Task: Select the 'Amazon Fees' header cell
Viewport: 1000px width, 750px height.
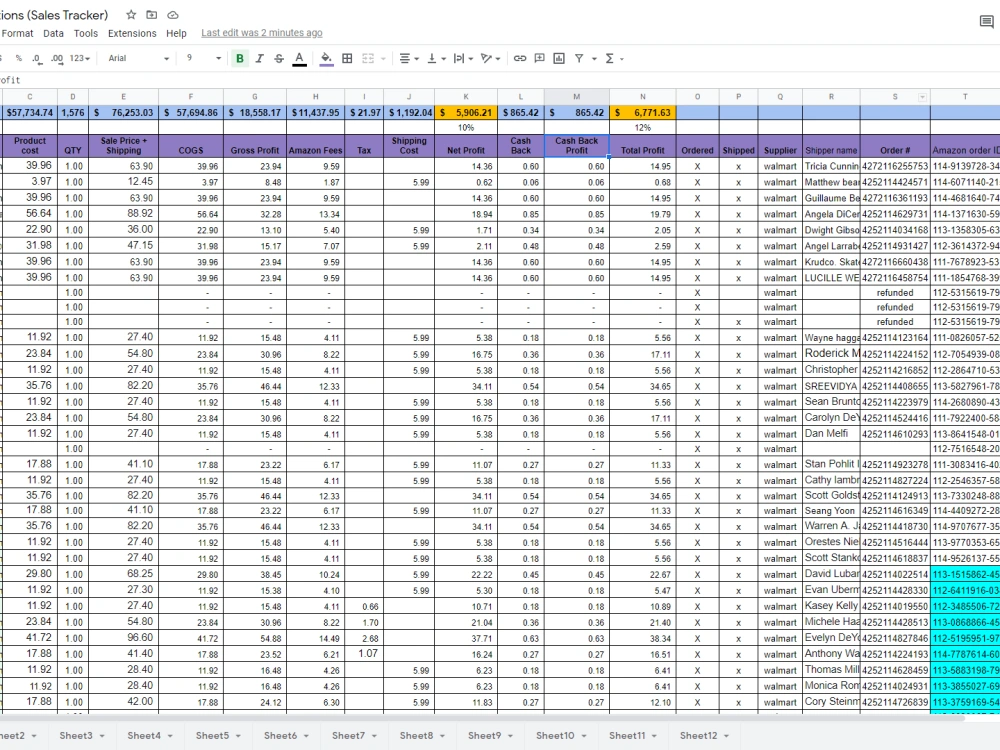Action: pos(316,145)
